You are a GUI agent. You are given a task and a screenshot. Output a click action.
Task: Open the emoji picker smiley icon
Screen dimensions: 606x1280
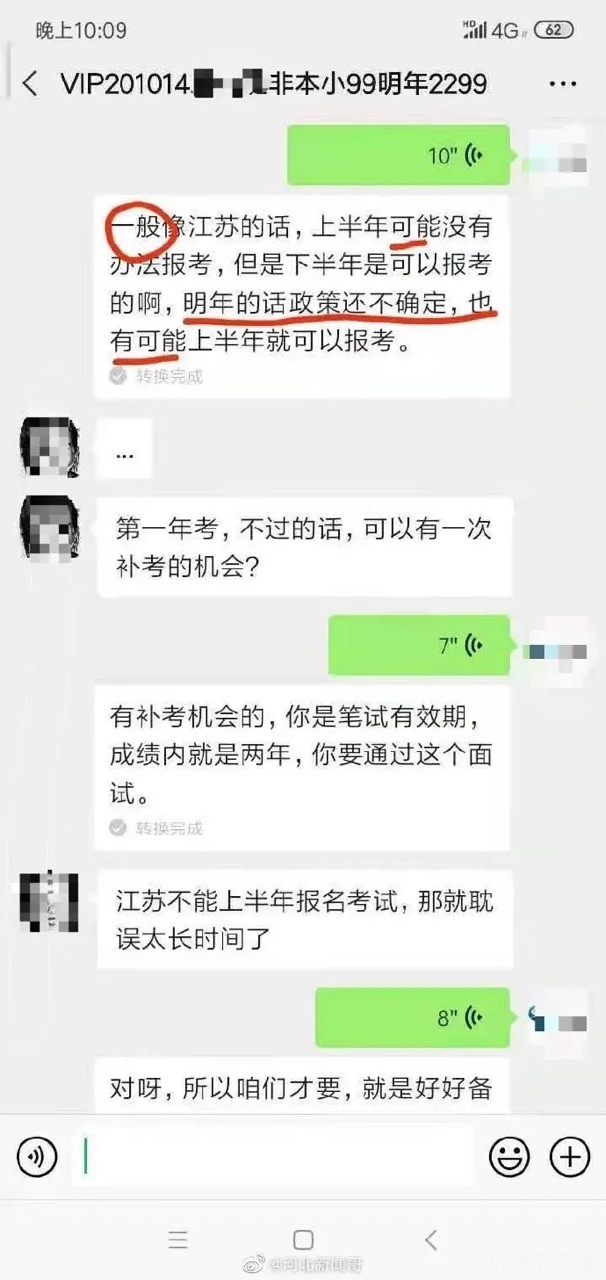click(509, 1158)
